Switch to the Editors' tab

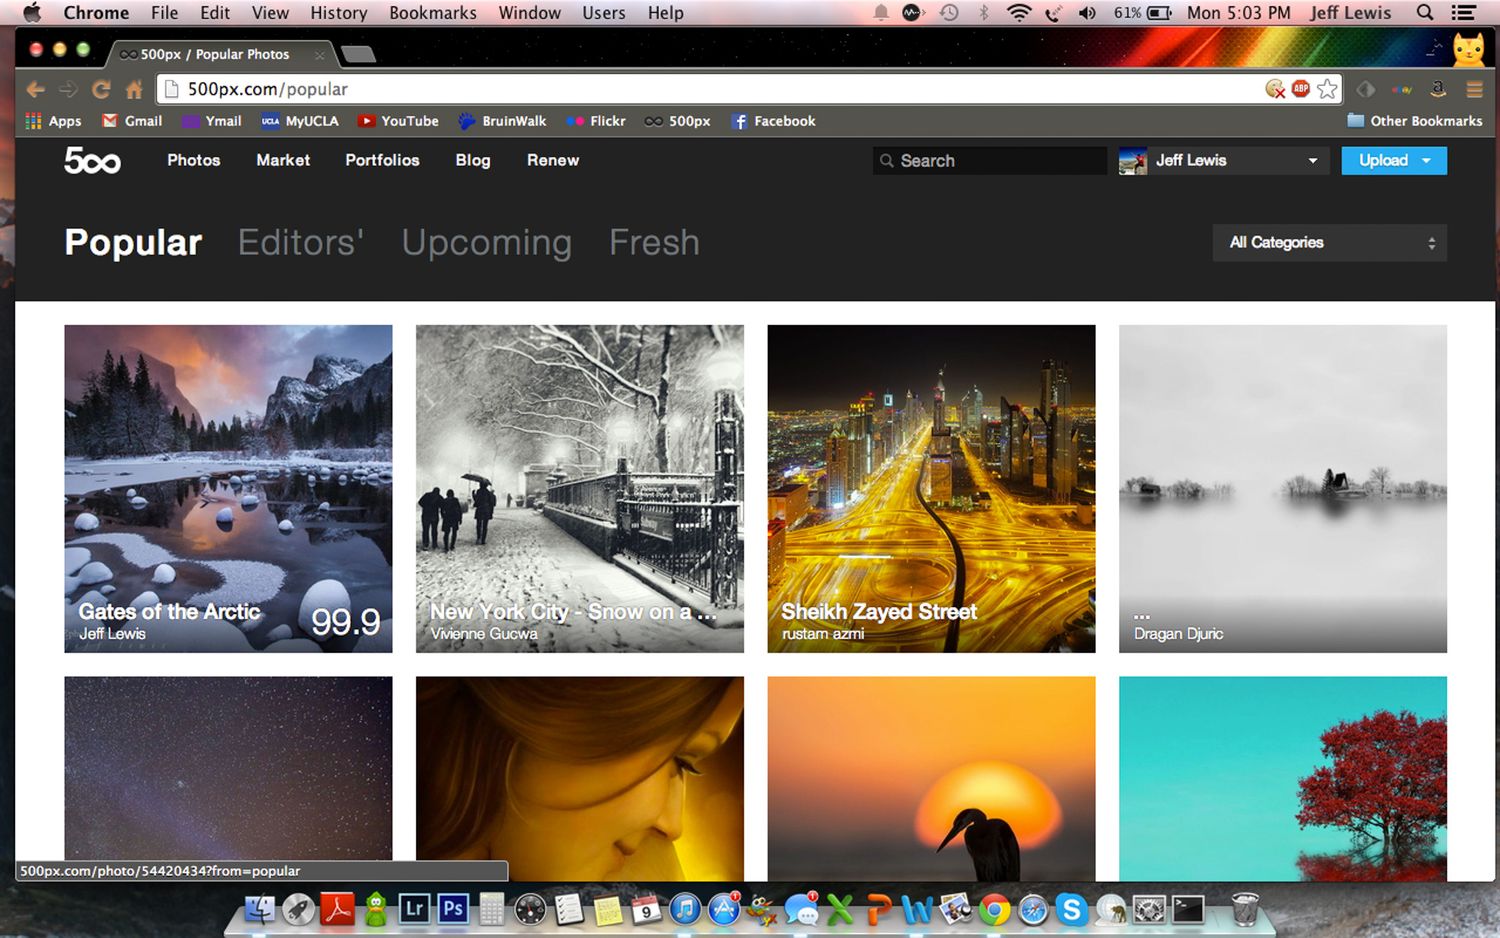(300, 242)
